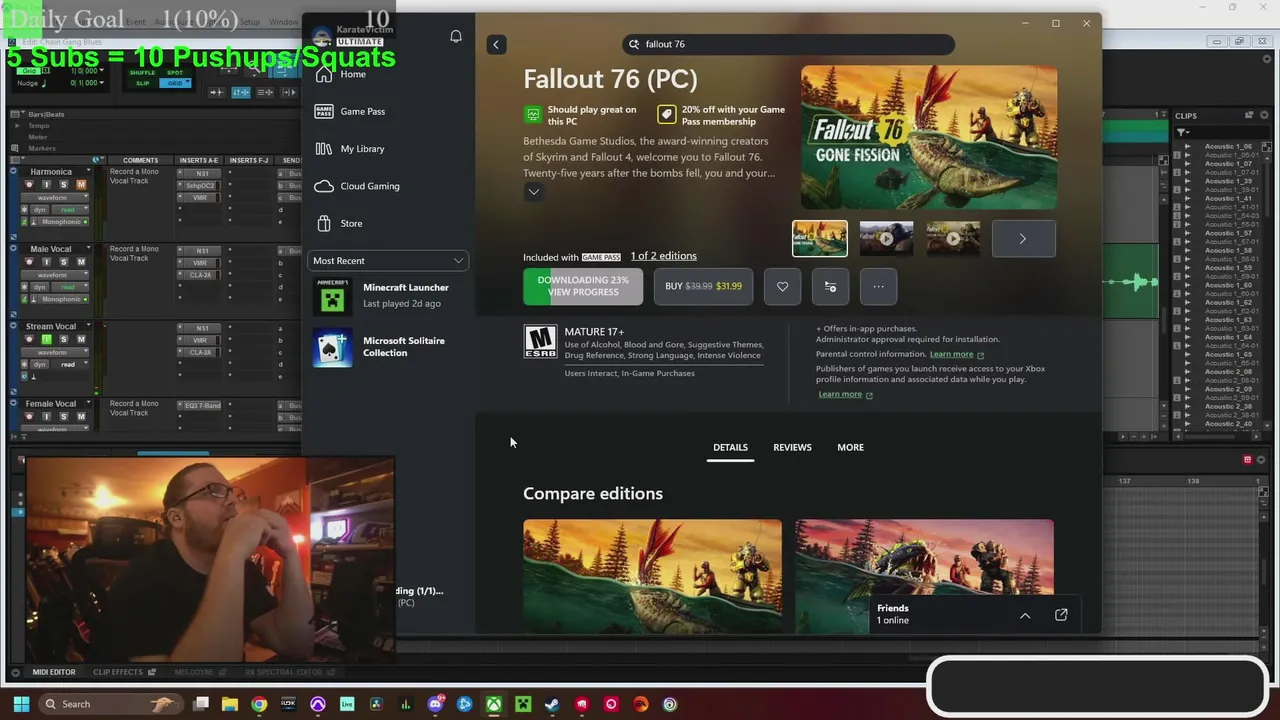Select clip Acoustic 2_08 in Clips list

[1228, 372]
